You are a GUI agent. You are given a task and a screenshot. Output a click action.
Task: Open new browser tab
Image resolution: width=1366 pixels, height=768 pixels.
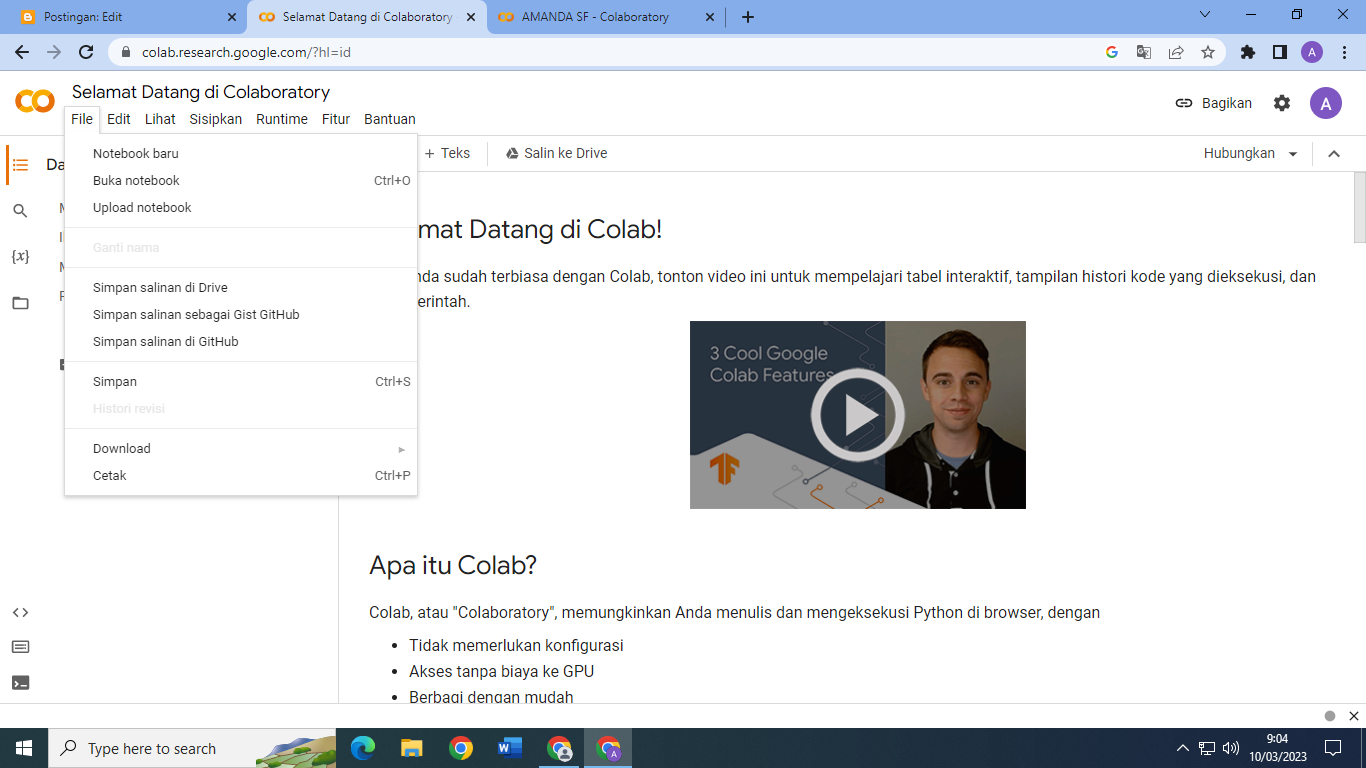click(748, 17)
